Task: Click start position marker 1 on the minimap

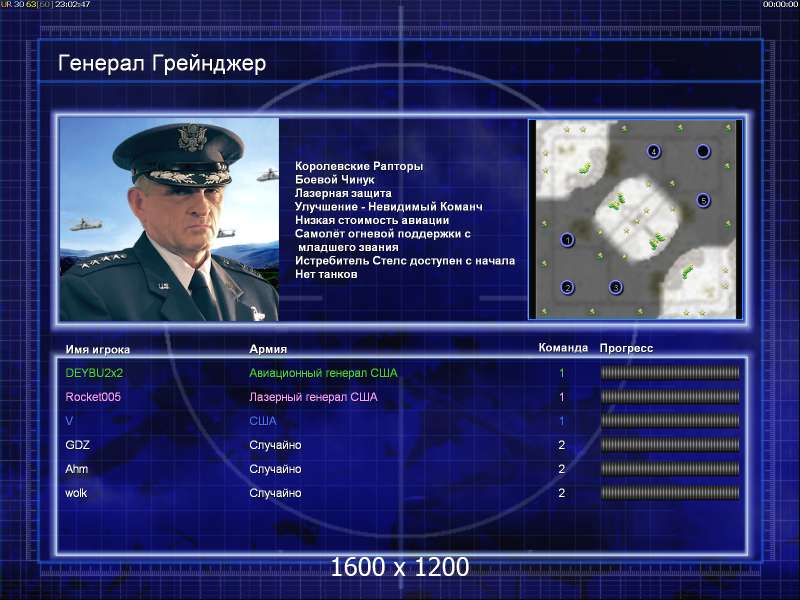Action: pos(567,240)
